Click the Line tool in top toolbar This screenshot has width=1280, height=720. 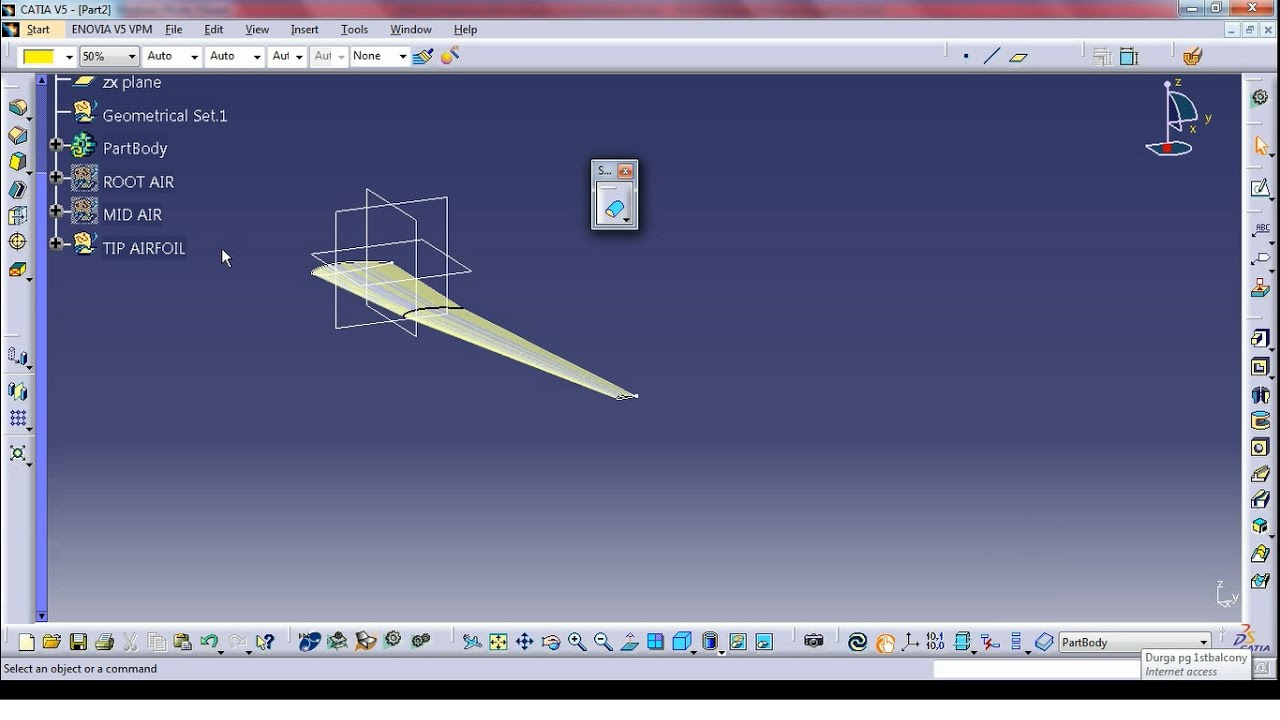coord(992,57)
